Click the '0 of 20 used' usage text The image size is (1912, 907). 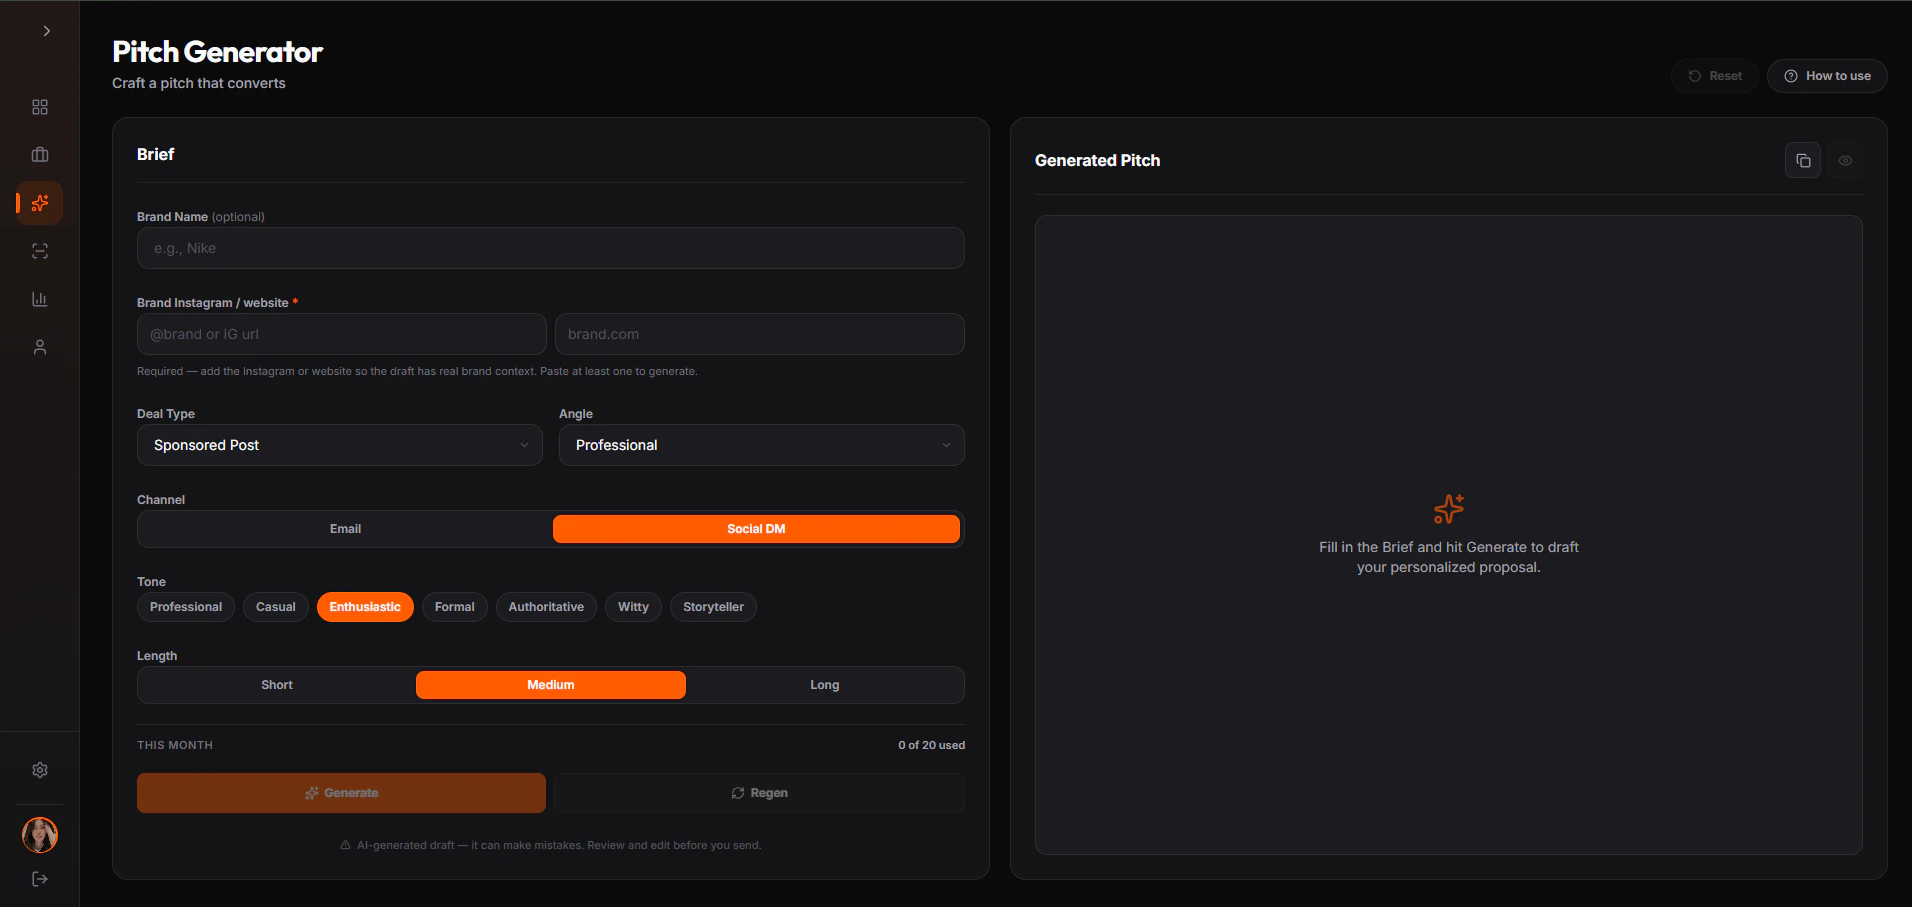[932, 745]
